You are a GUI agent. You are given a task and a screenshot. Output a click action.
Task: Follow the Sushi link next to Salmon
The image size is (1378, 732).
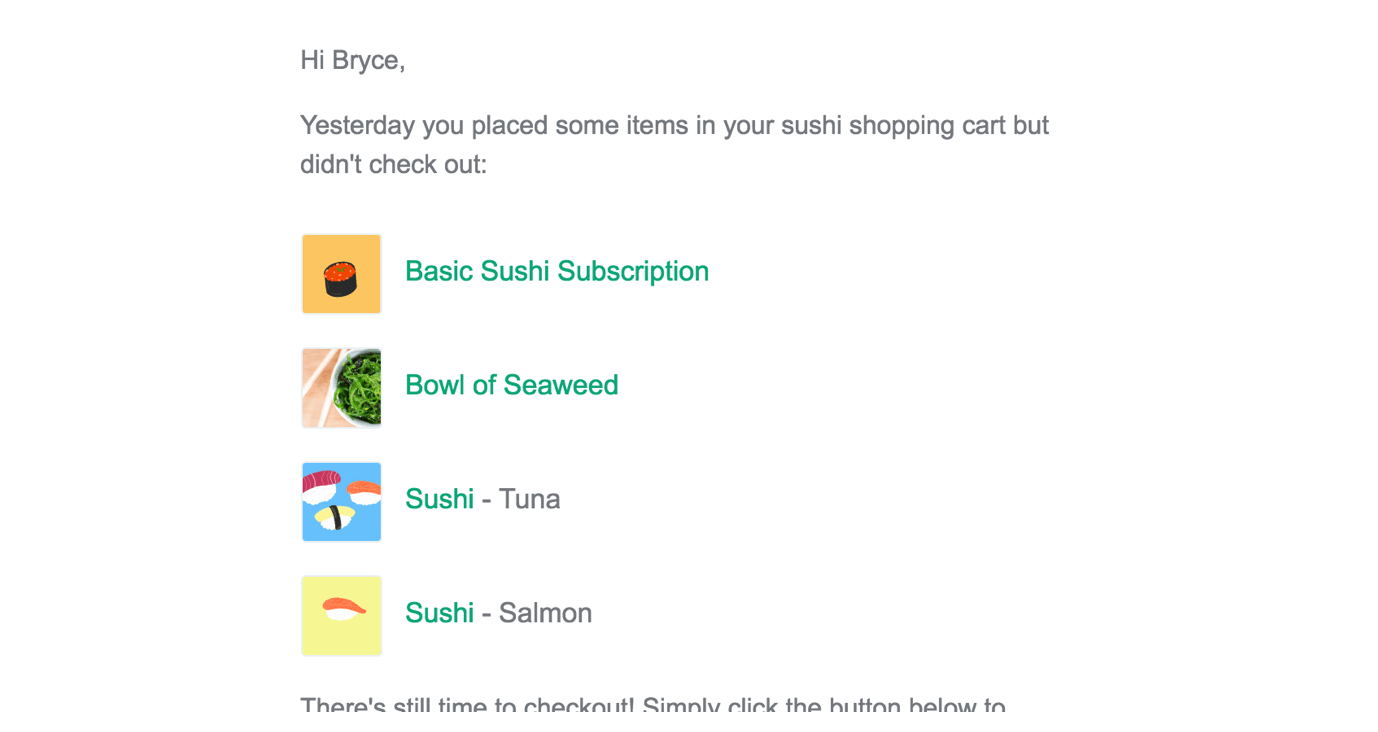click(439, 613)
